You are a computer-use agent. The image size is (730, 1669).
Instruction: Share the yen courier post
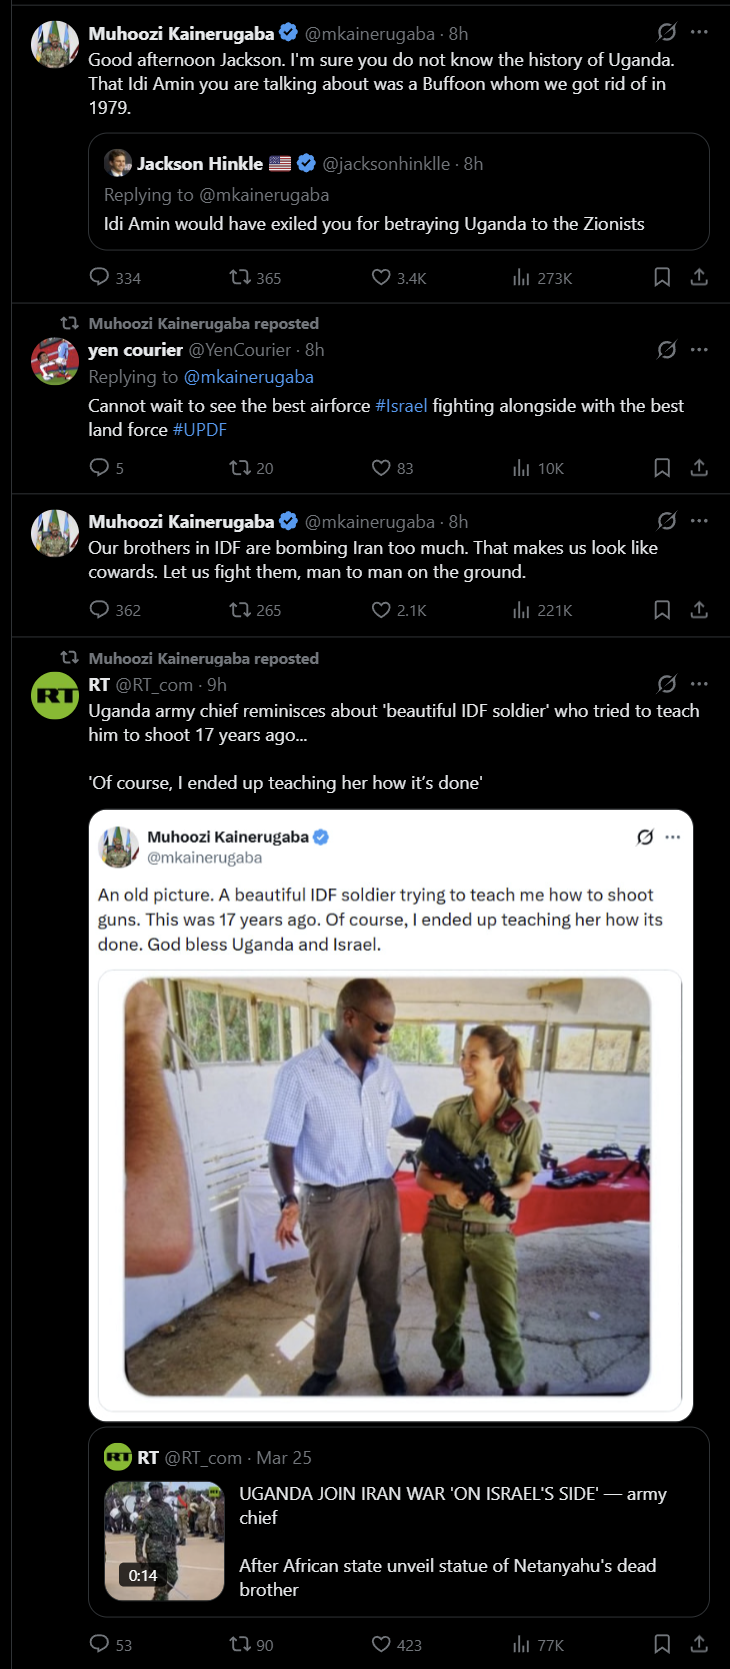point(699,467)
